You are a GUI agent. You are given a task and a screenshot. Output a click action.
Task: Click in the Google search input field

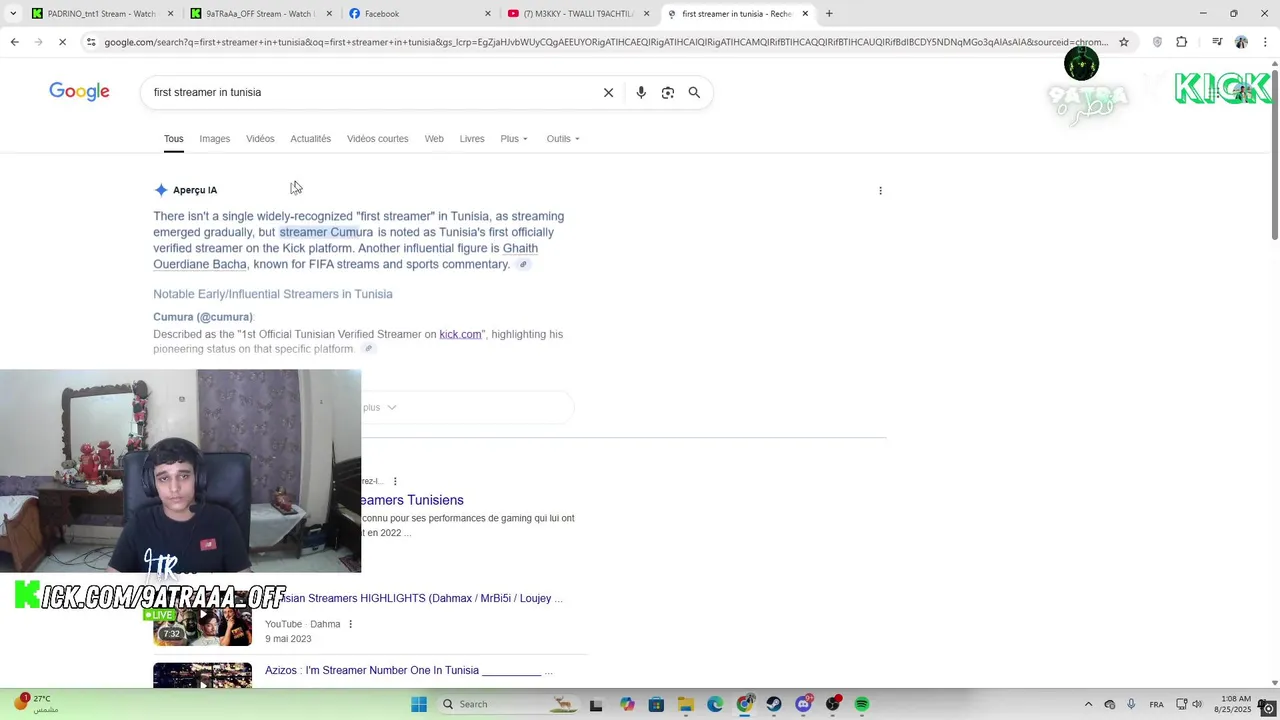tap(370, 92)
